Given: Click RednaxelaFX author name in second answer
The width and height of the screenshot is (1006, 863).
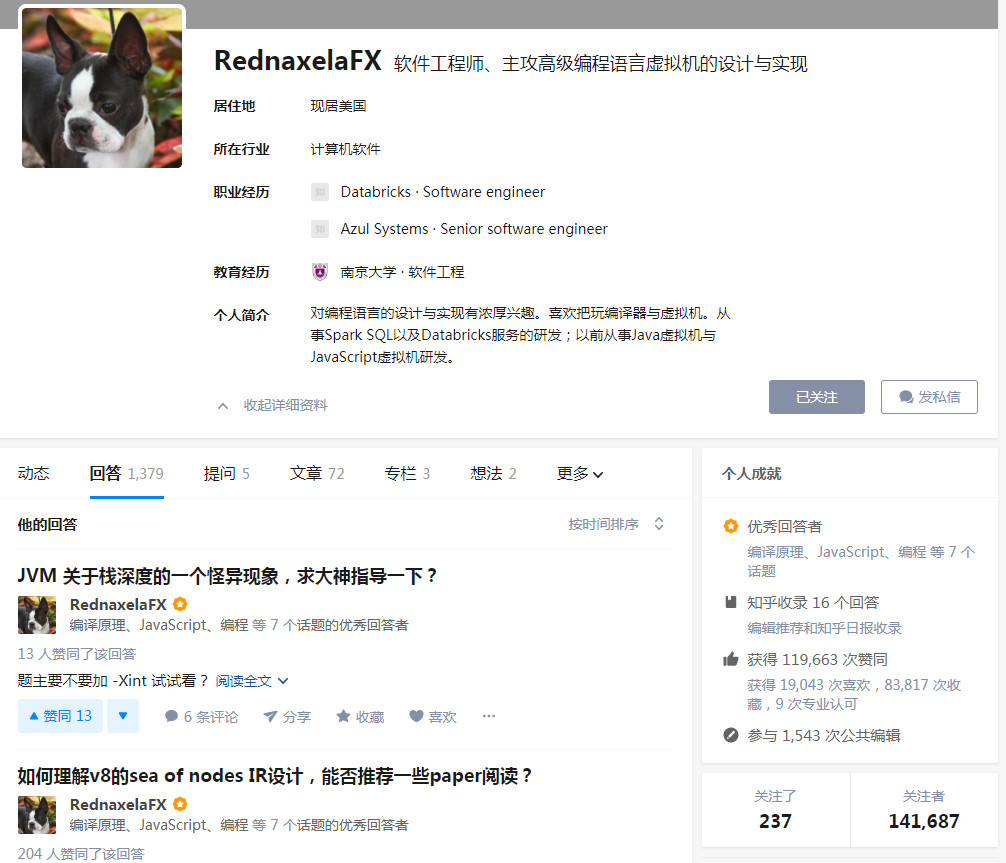Looking at the screenshot, I should 118,804.
